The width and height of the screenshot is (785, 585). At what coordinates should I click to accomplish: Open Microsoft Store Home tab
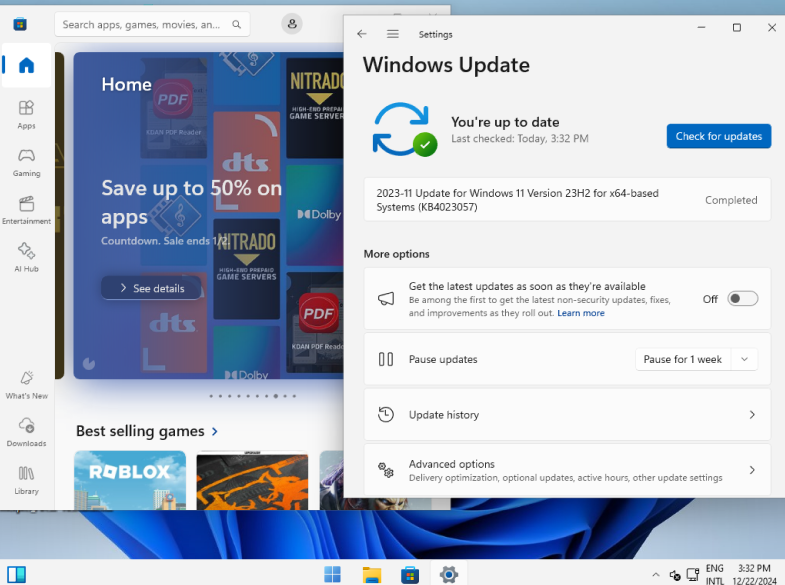coord(26,66)
